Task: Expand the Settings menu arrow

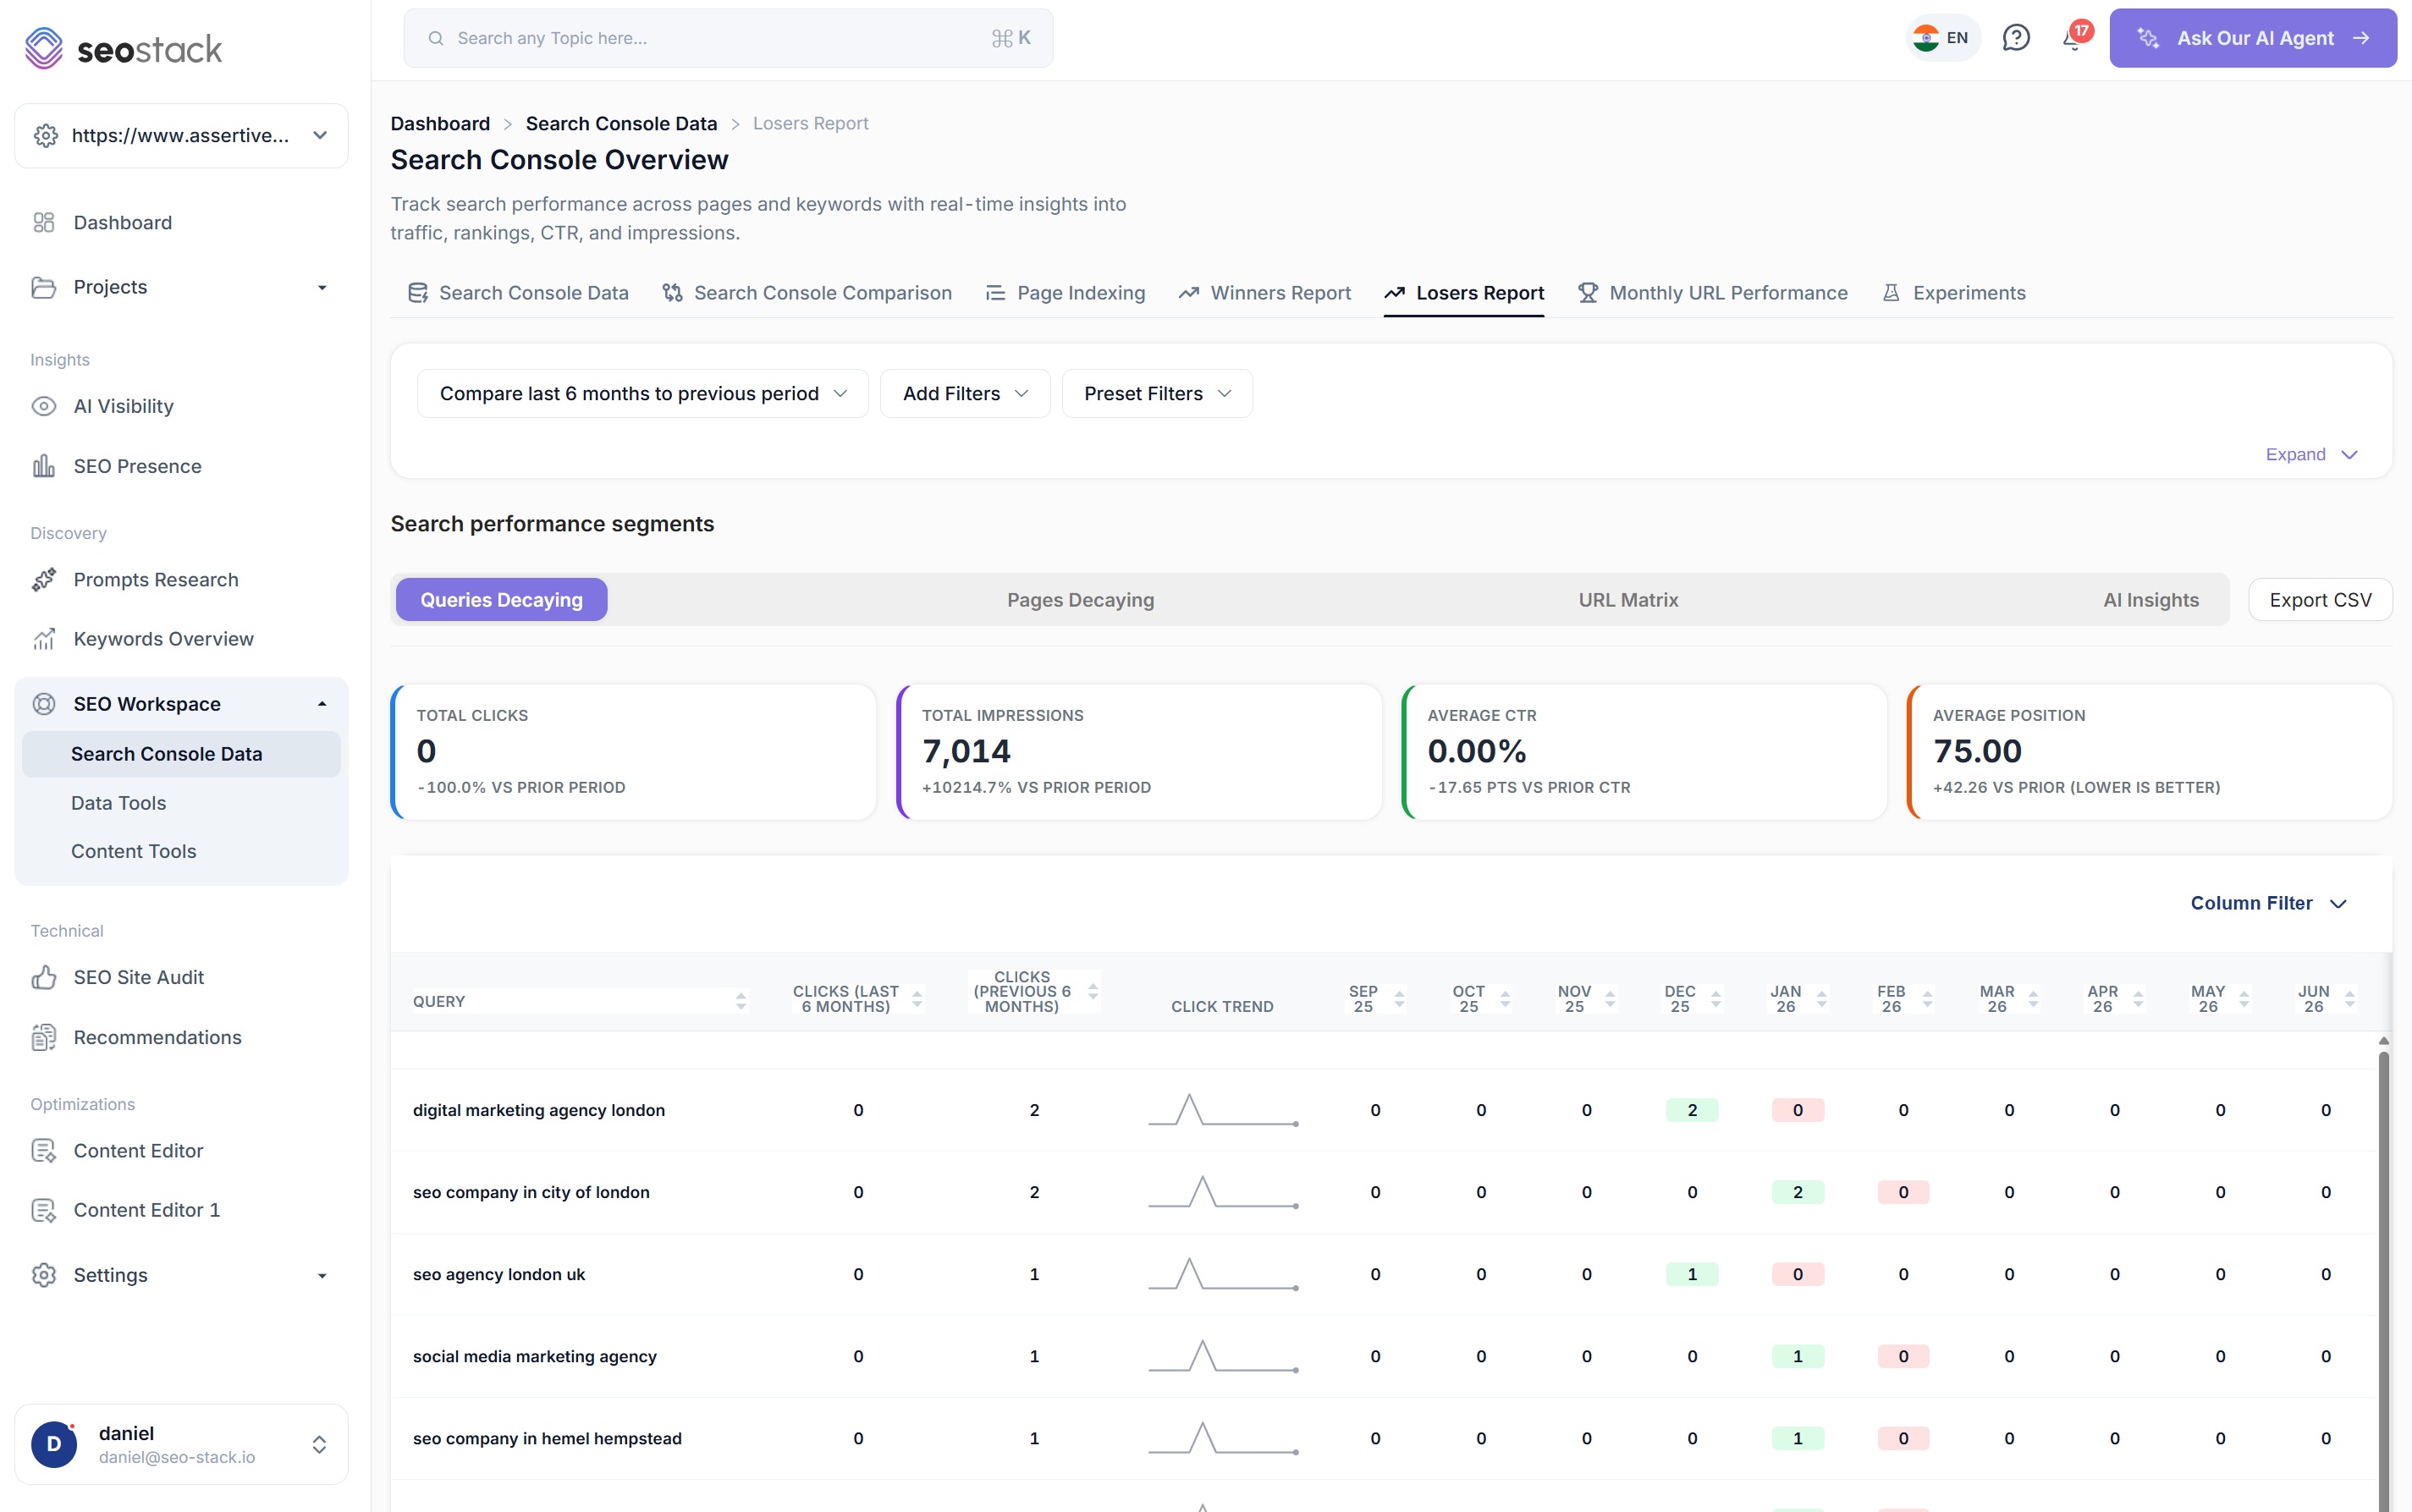Action: (x=322, y=1276)
